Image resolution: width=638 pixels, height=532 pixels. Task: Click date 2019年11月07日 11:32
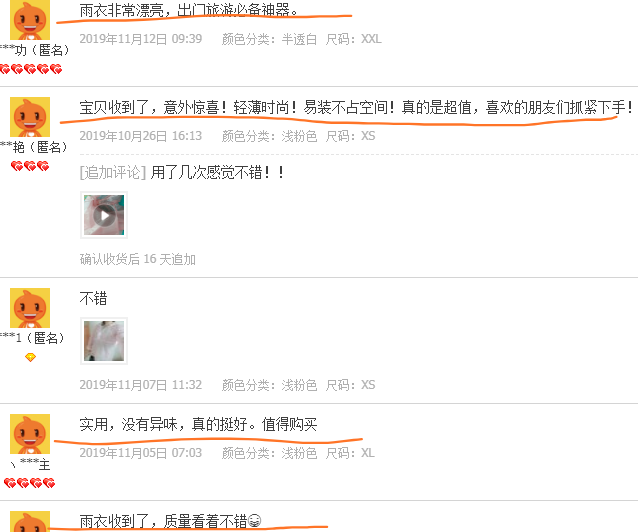pyautogui.click(x=141, y=385)
